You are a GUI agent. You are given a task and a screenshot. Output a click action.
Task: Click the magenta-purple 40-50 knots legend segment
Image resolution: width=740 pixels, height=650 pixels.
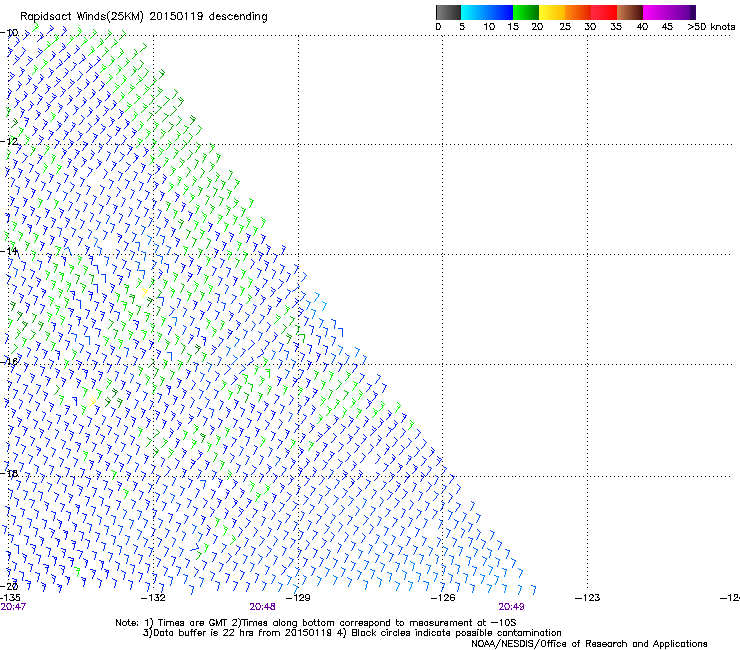click(669, 12)
